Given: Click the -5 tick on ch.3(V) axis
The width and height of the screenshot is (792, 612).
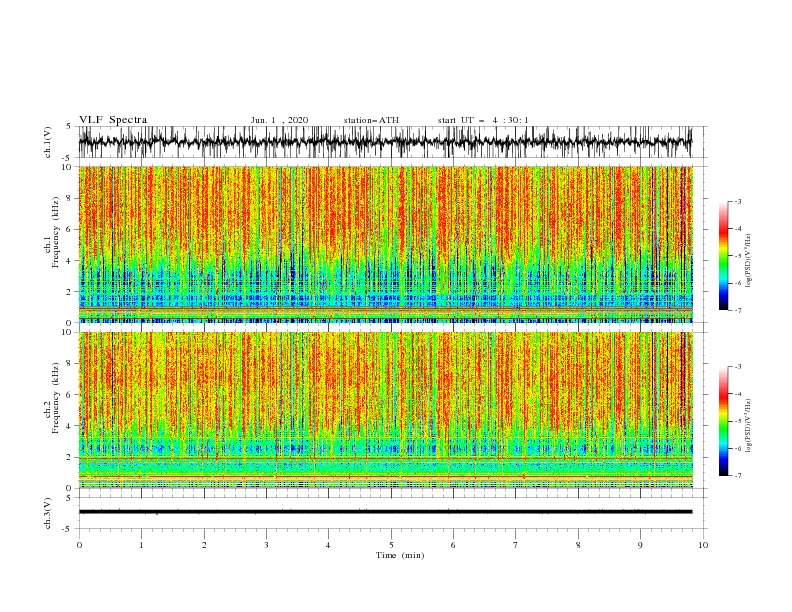Looking at the screenshot, I should [x=67, y=529].
